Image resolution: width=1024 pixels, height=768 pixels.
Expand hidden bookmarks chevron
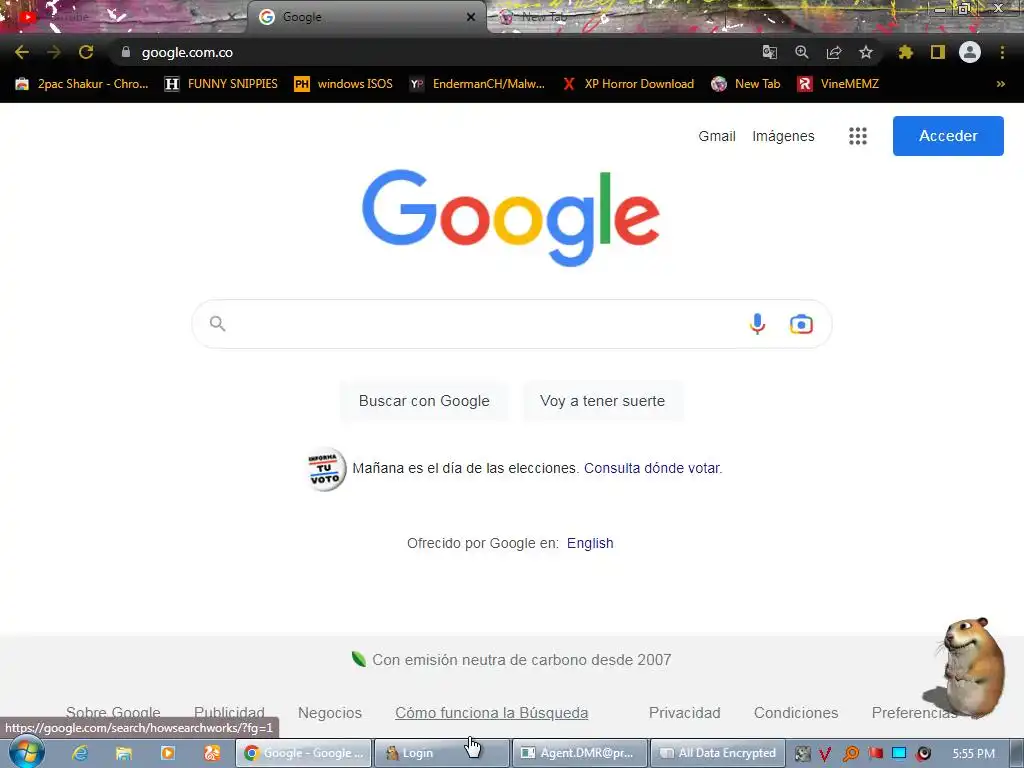1000,84
